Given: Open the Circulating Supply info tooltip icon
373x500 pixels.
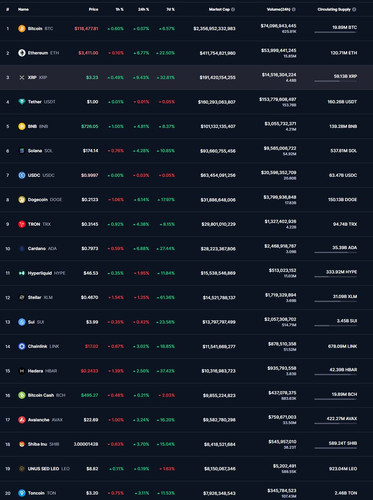Looking at the screenshot, I should [x=354, y=9].
